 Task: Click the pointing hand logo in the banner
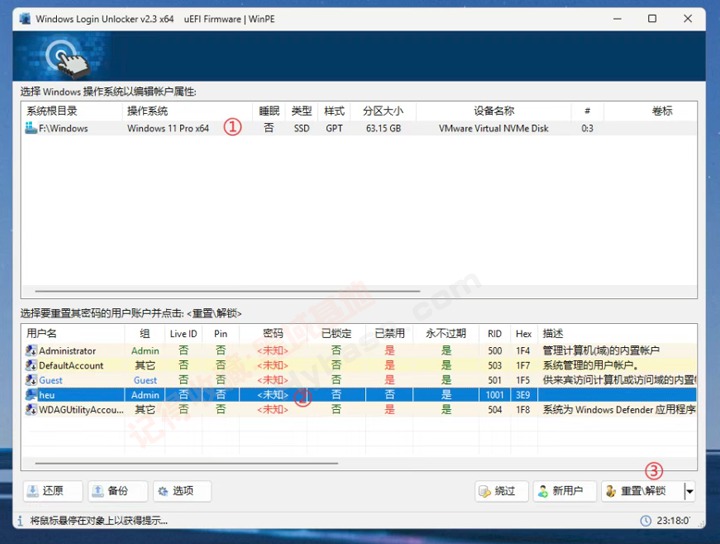point(69,58)
